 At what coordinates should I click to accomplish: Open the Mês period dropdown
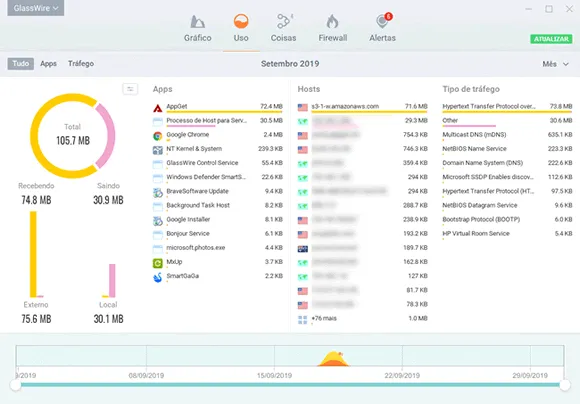pyautogui.click(x=555, y=64)
